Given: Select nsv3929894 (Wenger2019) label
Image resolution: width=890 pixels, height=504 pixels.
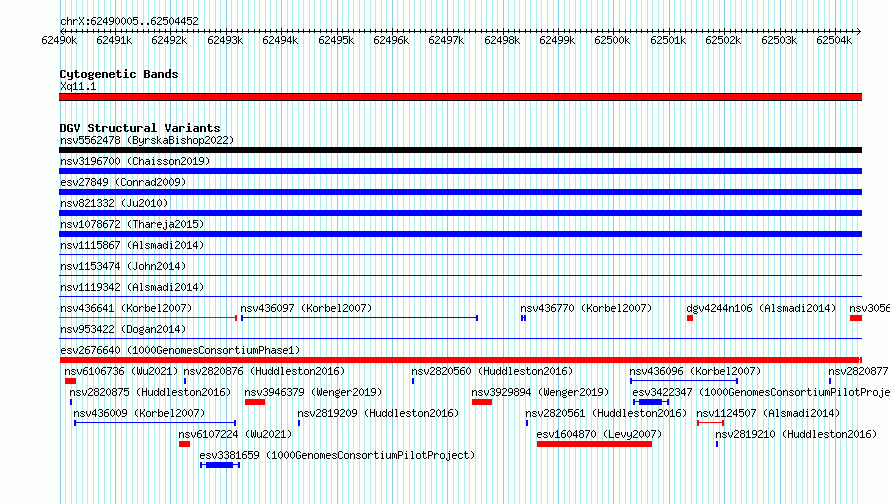Looking at the screenshot, I should coord(540,392).
